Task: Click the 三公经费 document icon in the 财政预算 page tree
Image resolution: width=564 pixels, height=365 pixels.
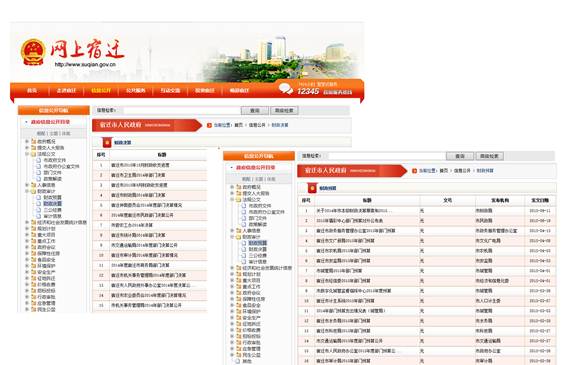Action: pyautogui.click(x=244, y=255)
